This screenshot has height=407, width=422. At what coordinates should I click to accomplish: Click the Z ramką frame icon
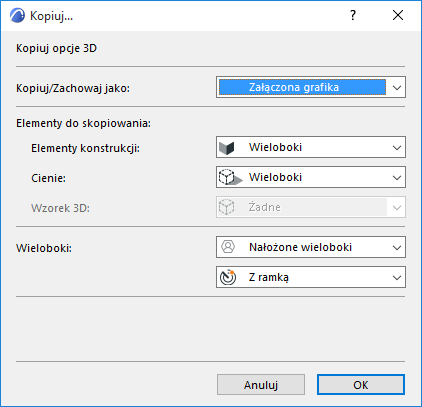pos(228,277)
